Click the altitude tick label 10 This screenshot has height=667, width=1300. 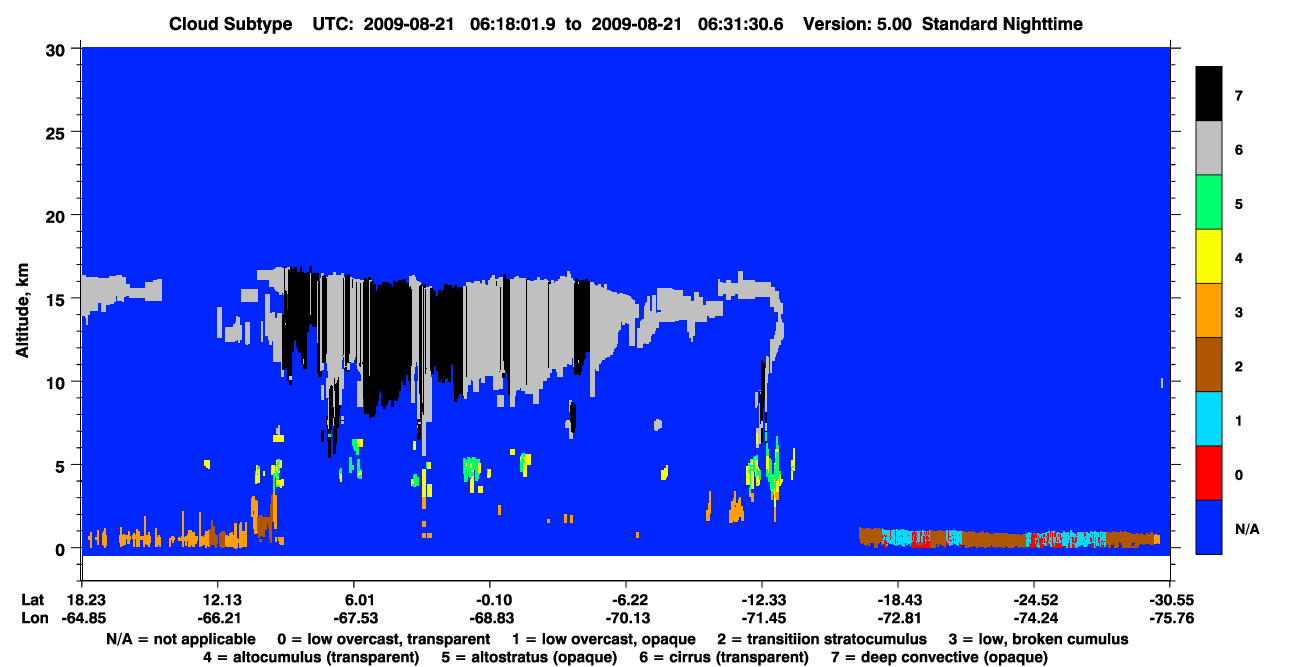(x=58, y=382)
